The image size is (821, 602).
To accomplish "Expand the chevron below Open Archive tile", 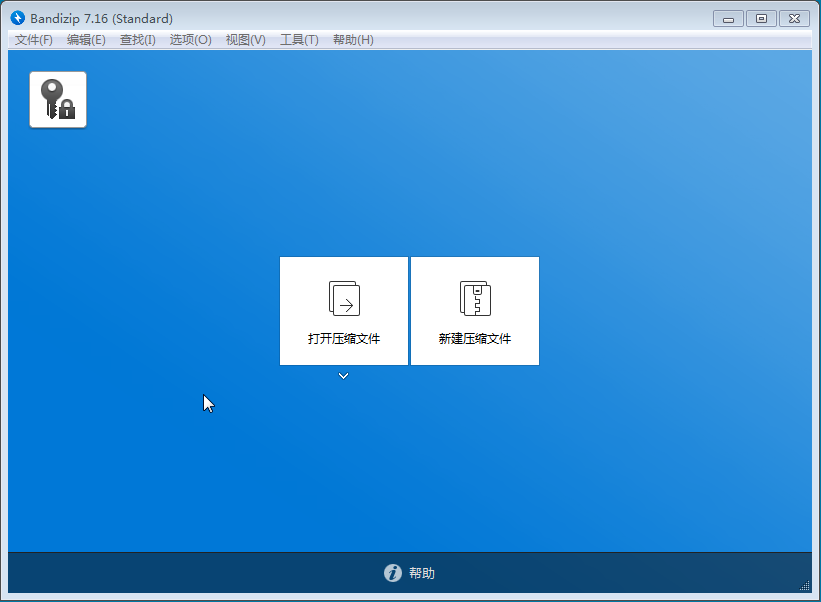I will point(343,376).
